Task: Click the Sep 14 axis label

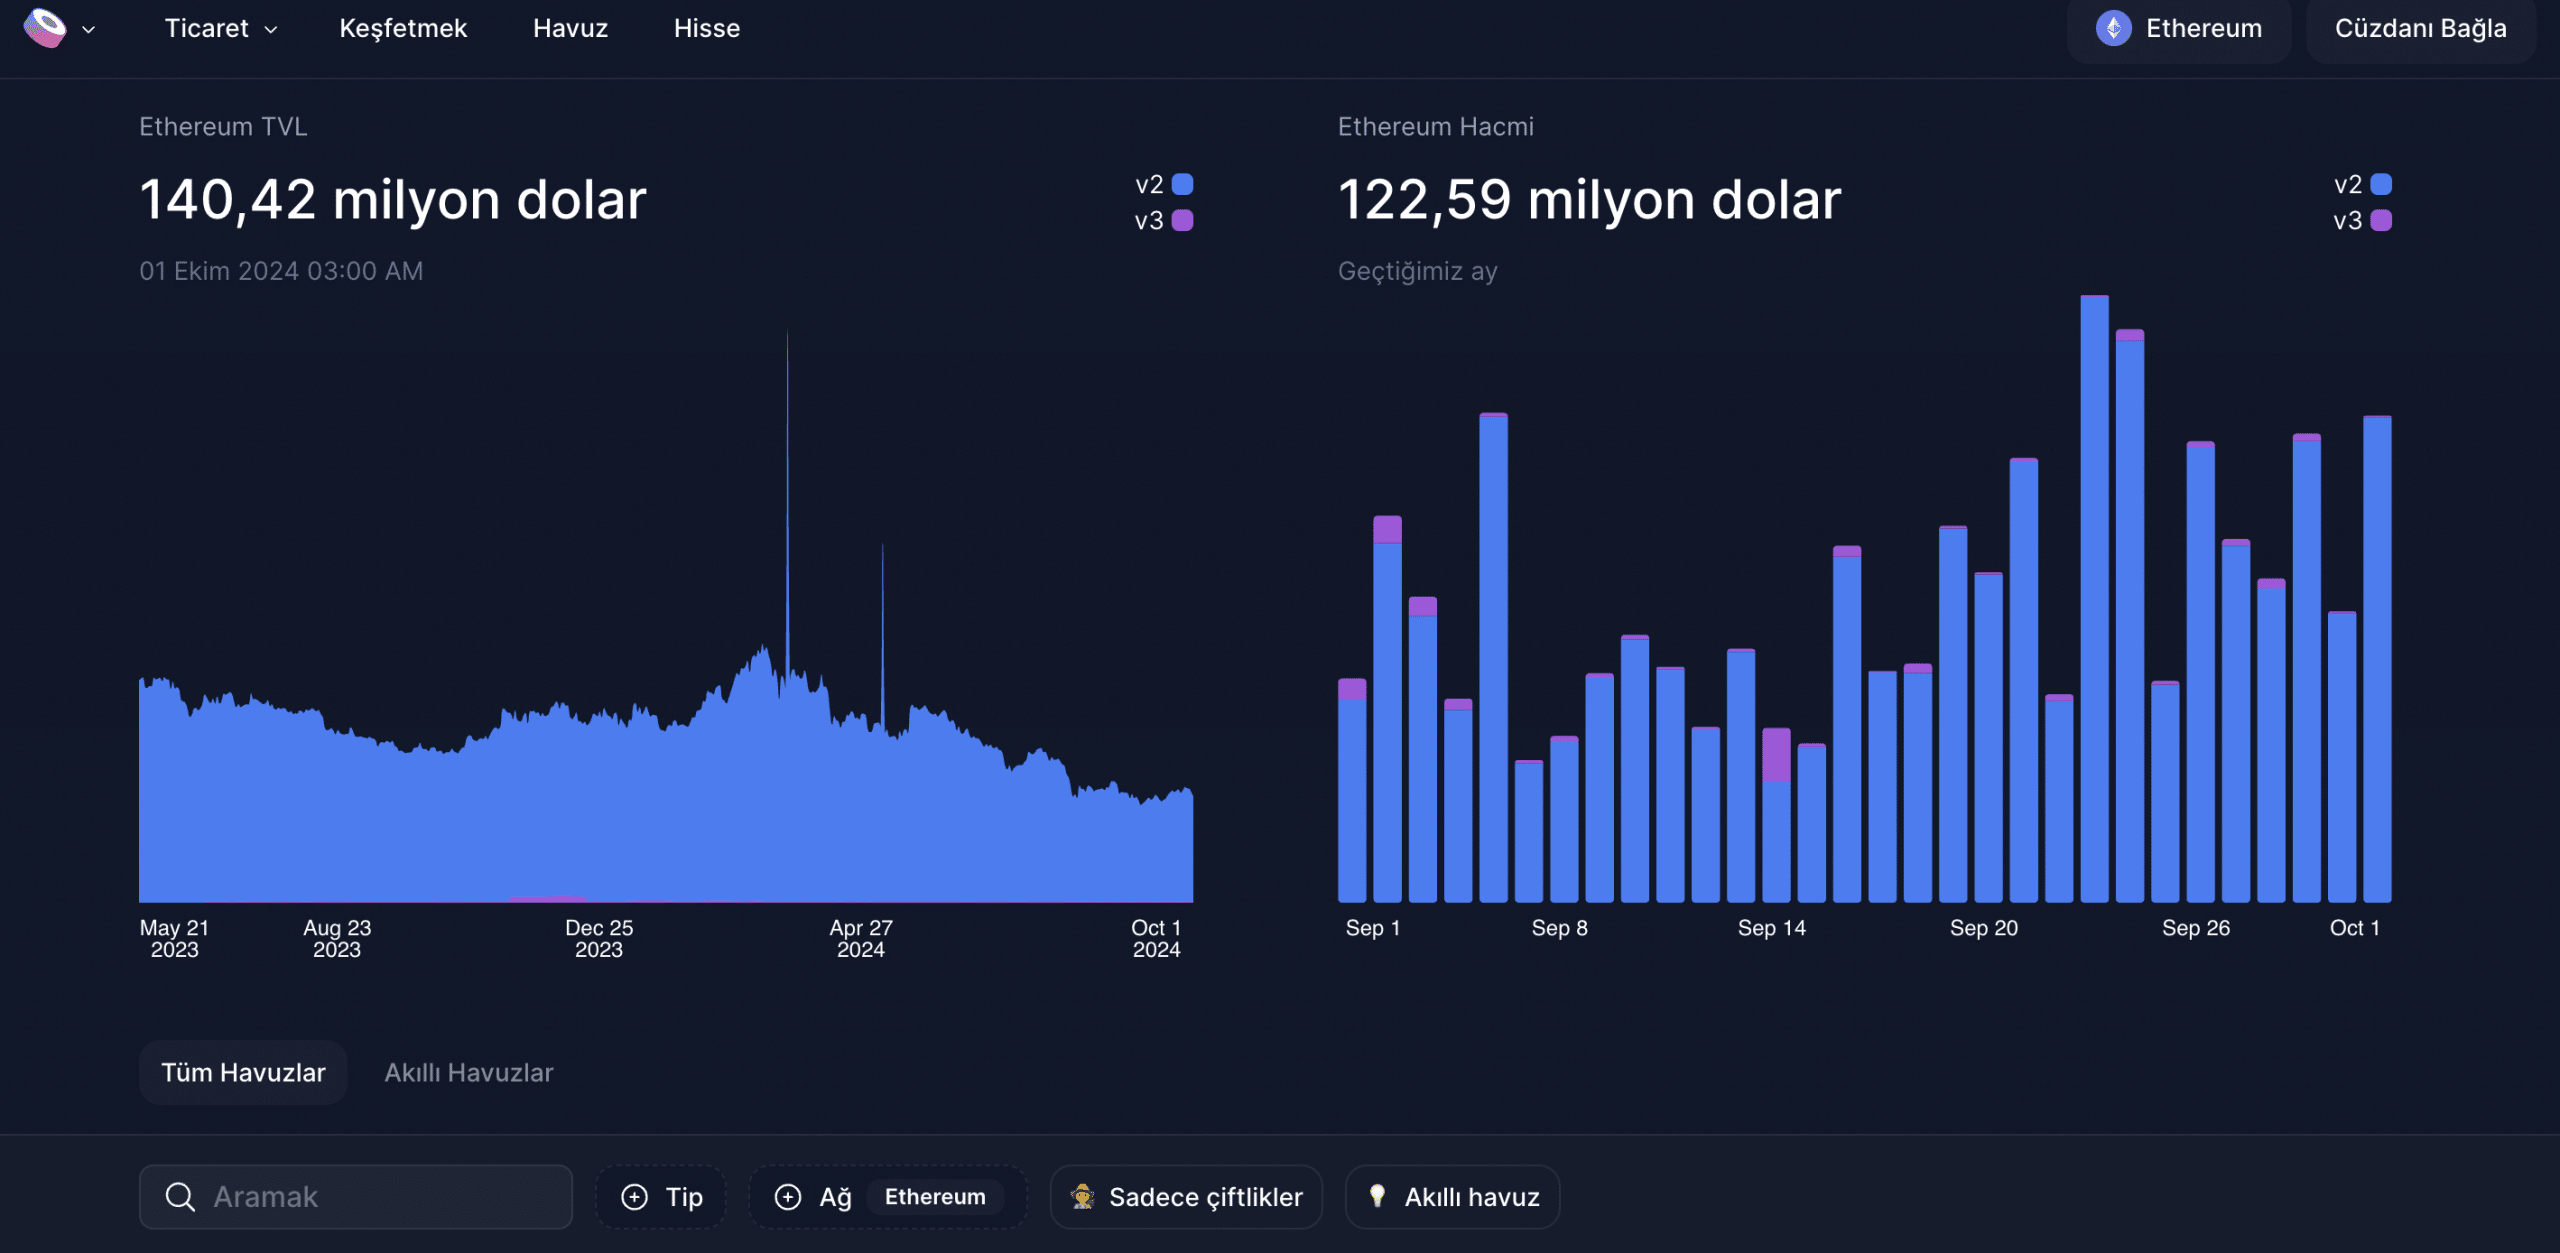Action: 1771,928
